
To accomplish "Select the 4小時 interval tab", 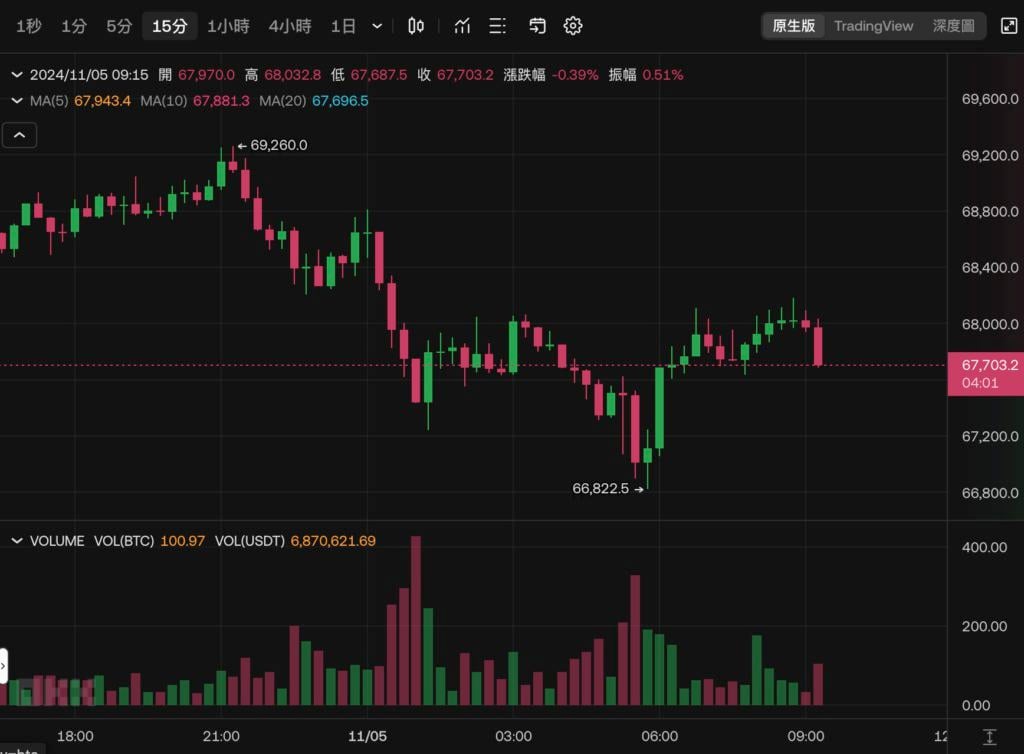I will tap(289, 26).
